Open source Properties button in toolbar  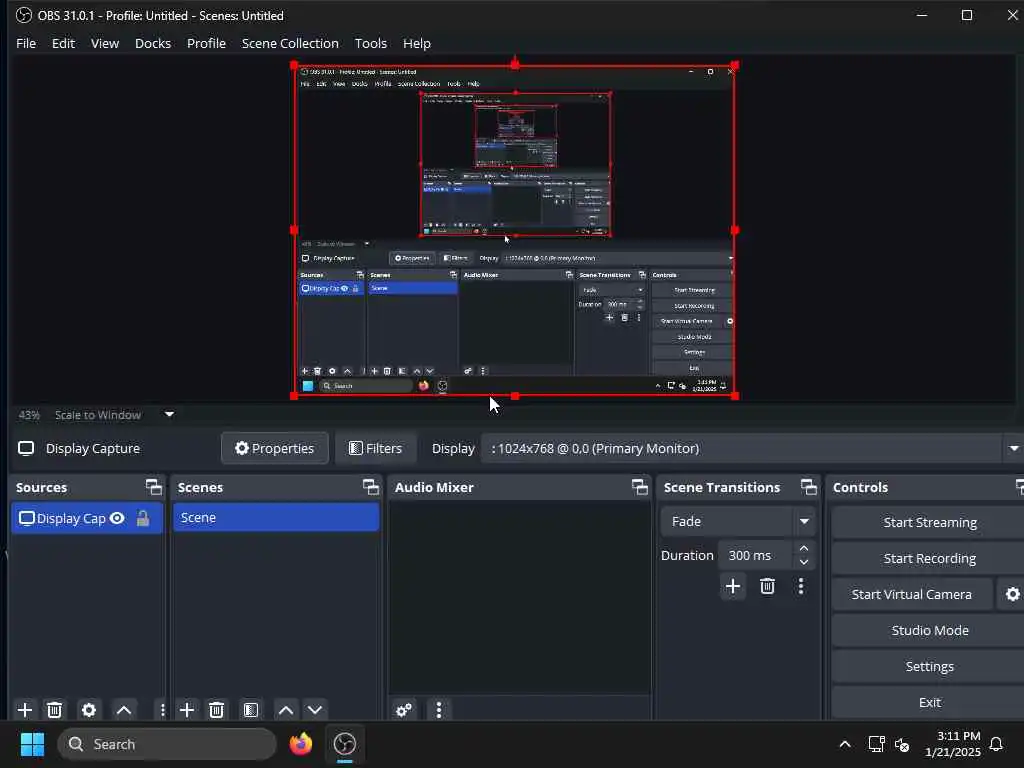(275, 449)
